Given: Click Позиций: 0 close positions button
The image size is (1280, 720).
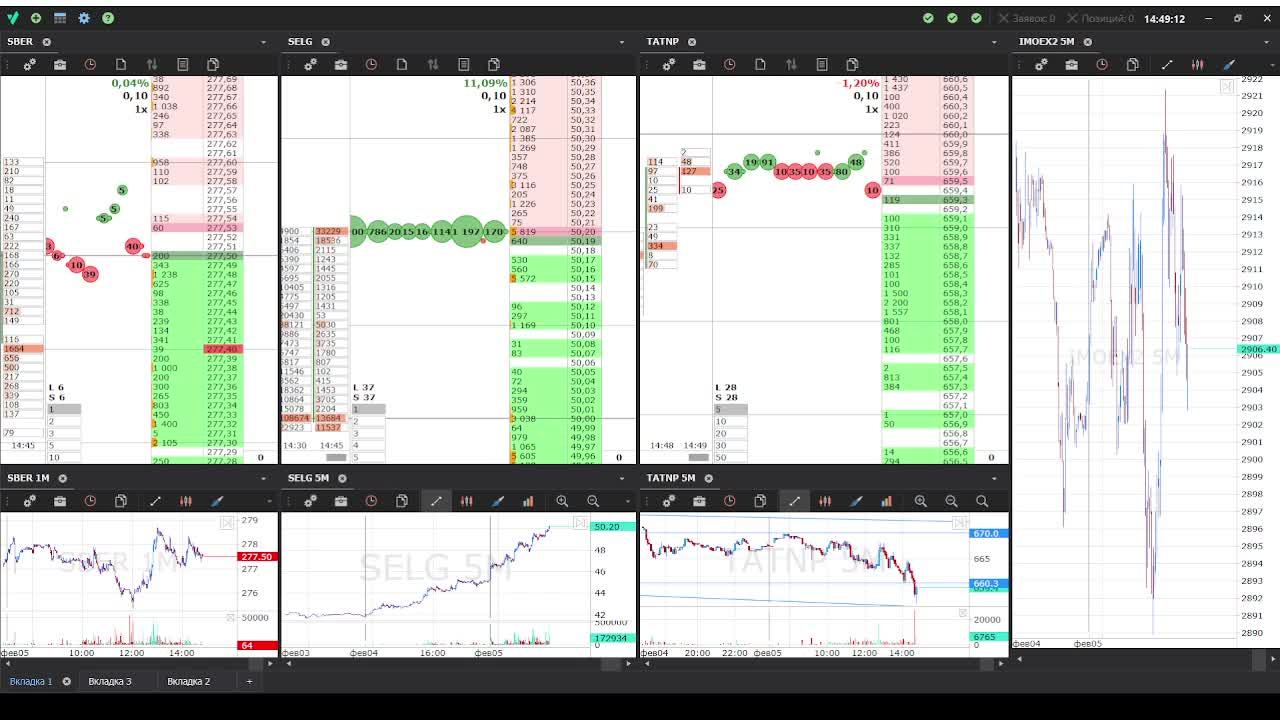Looking at the screenshot, I should (1100, 18).
